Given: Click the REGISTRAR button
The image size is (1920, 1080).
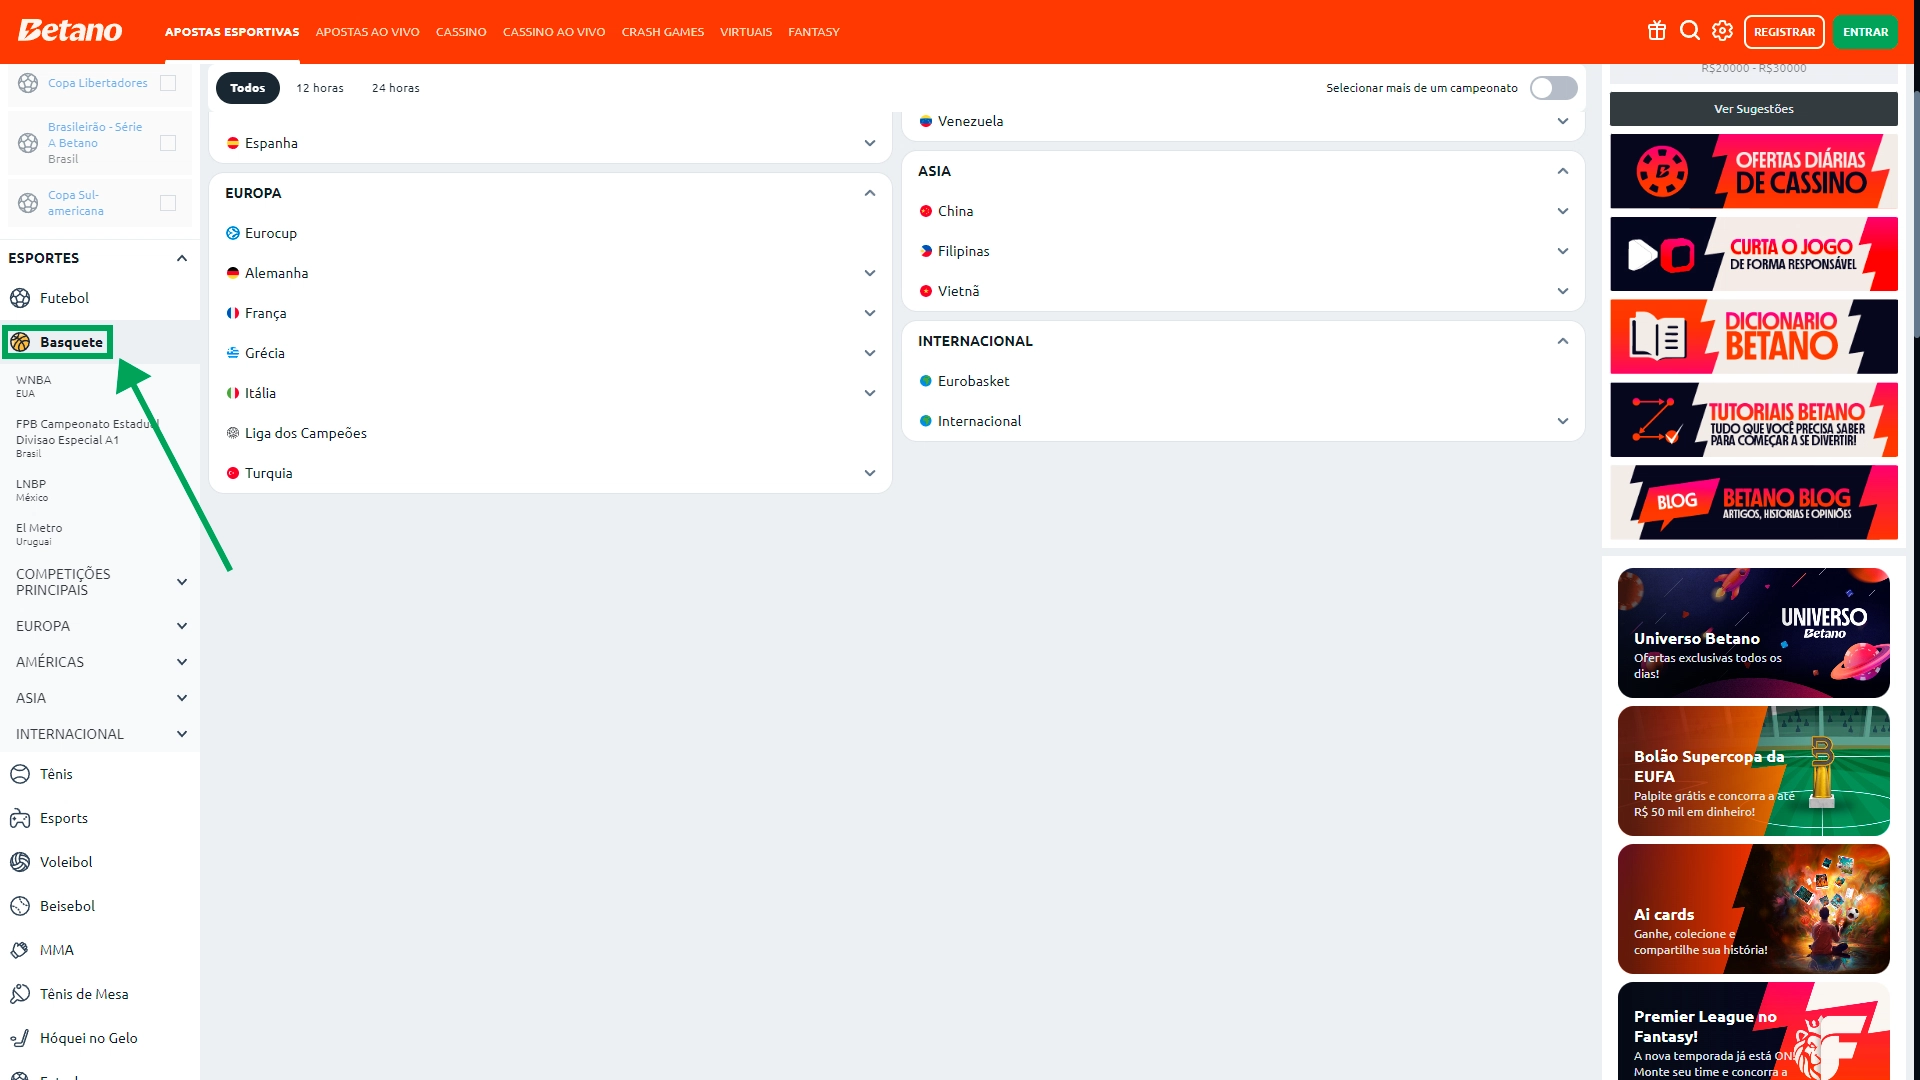Looking at the screenshot, I should pos(1784,32).
